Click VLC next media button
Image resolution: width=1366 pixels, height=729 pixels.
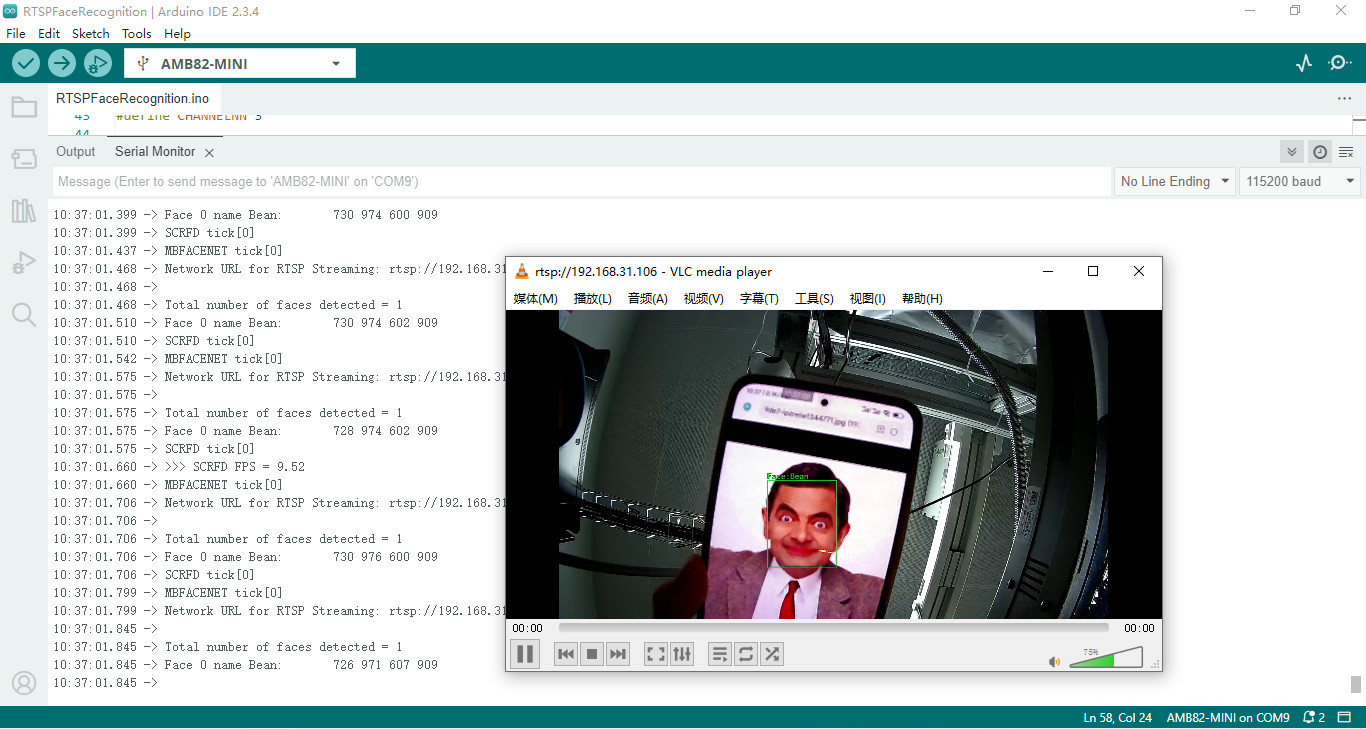[x=618, y=654]
